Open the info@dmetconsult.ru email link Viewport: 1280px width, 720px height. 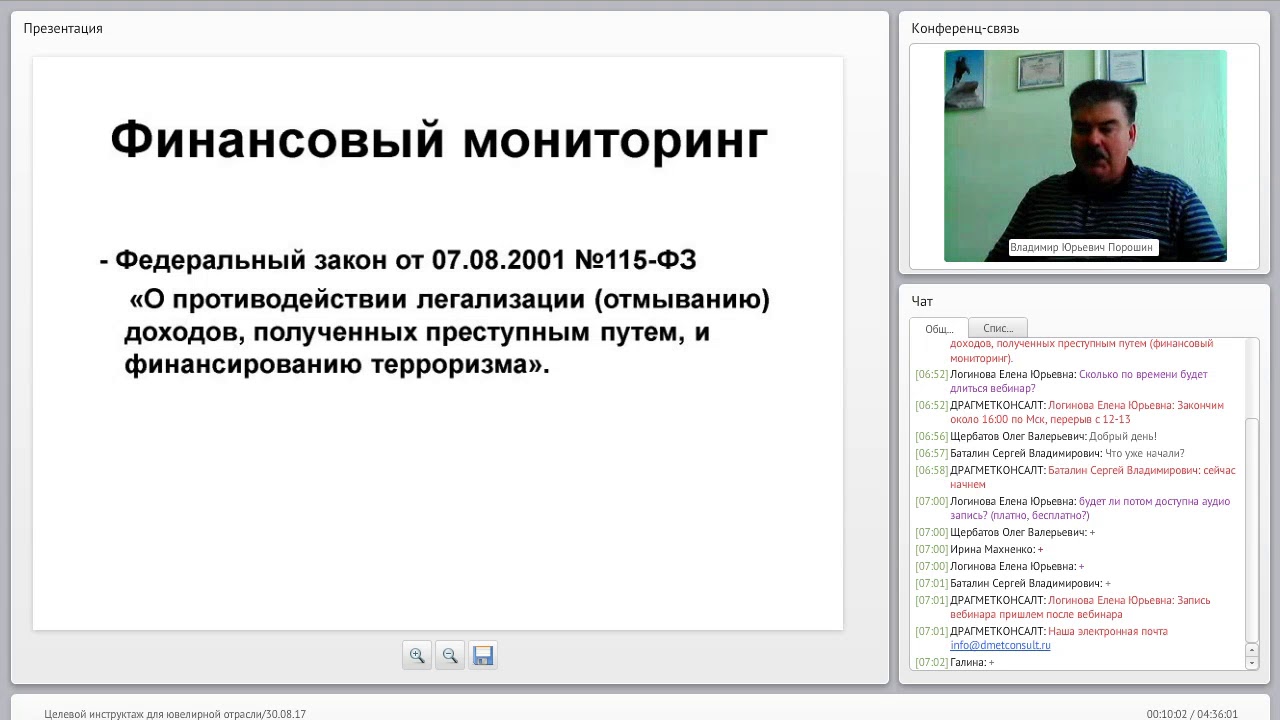click(1000, 645)
